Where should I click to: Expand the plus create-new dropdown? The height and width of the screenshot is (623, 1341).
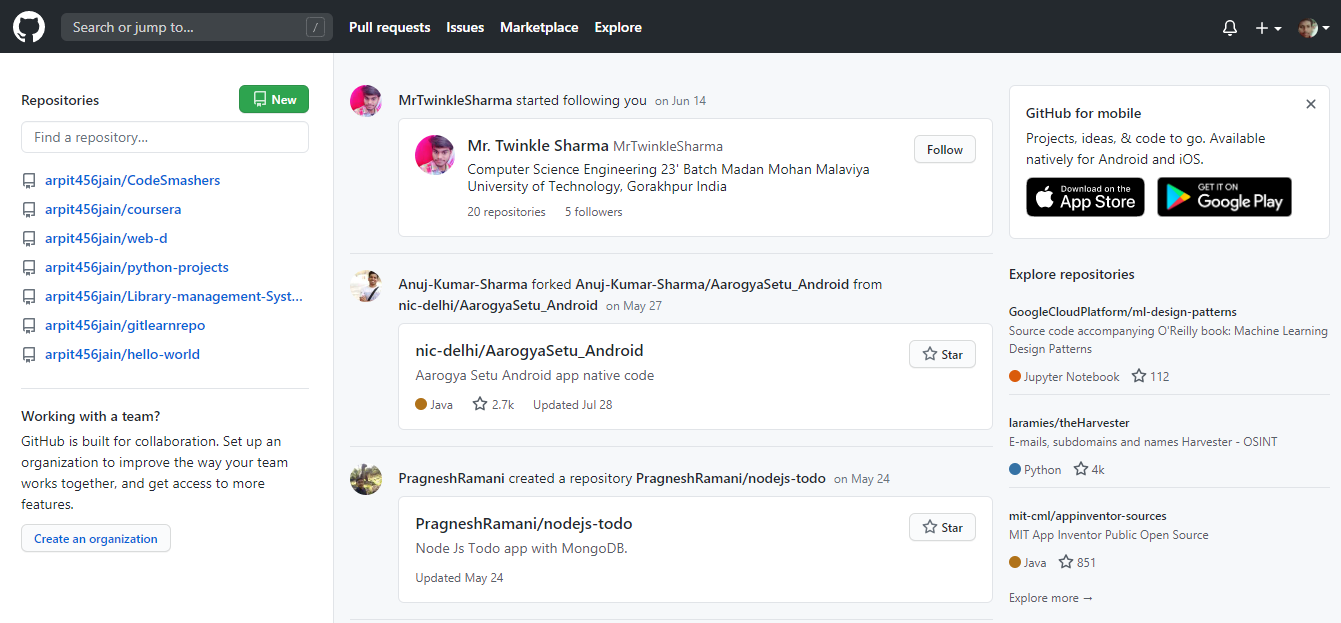pos(1268,28)
